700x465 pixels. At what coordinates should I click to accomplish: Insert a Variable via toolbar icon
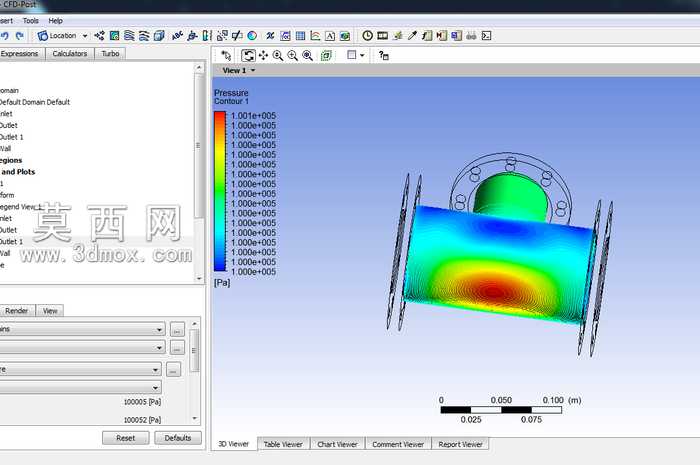click(270, 36)
